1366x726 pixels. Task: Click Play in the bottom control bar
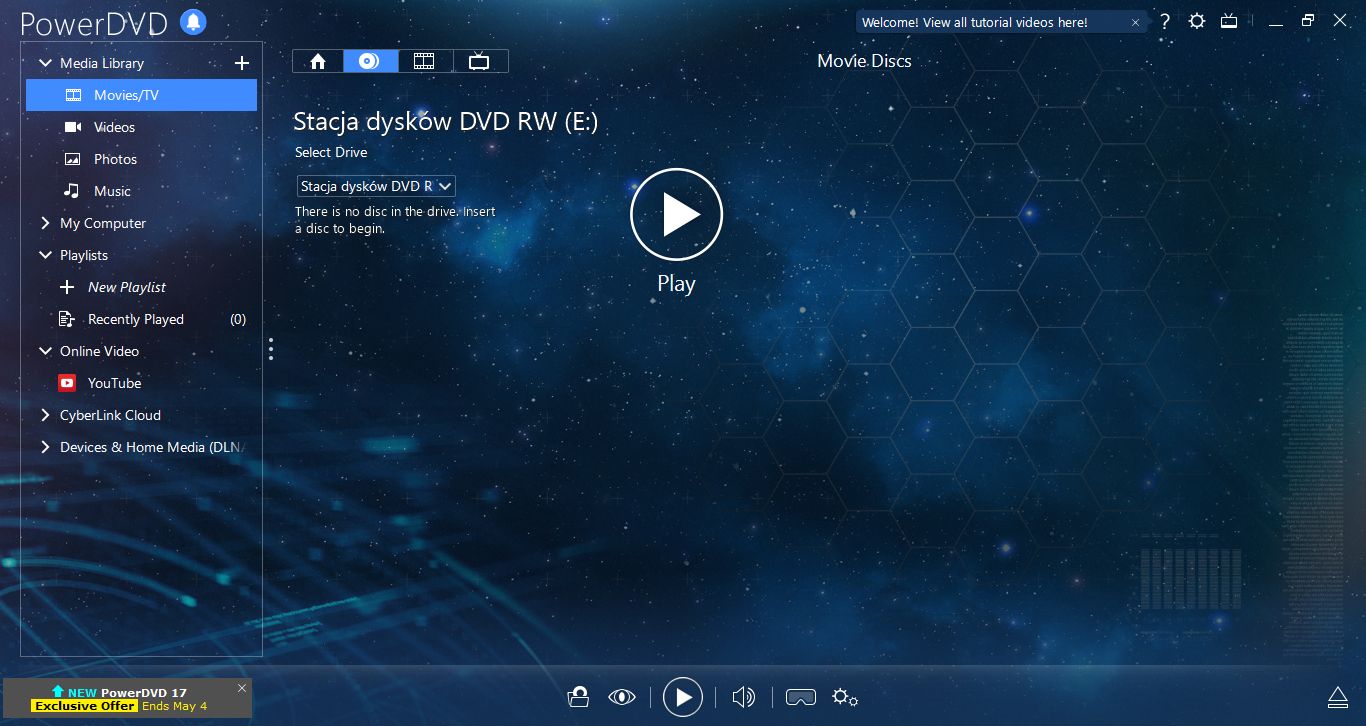click(683, 697)
